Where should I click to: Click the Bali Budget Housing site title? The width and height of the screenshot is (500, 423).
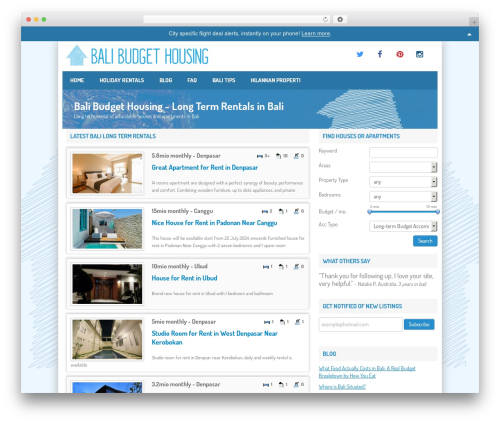(x=150, y=56)
